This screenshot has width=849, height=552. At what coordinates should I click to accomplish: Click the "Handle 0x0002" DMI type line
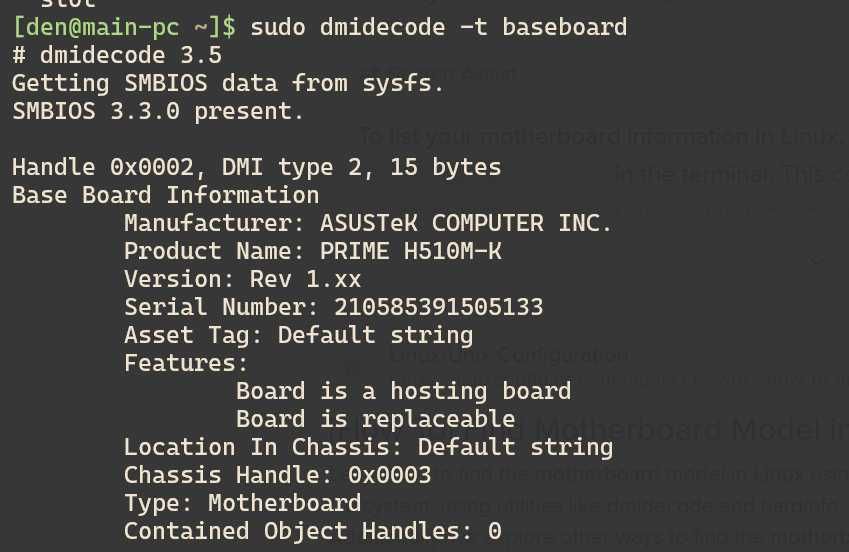(256, 167)
